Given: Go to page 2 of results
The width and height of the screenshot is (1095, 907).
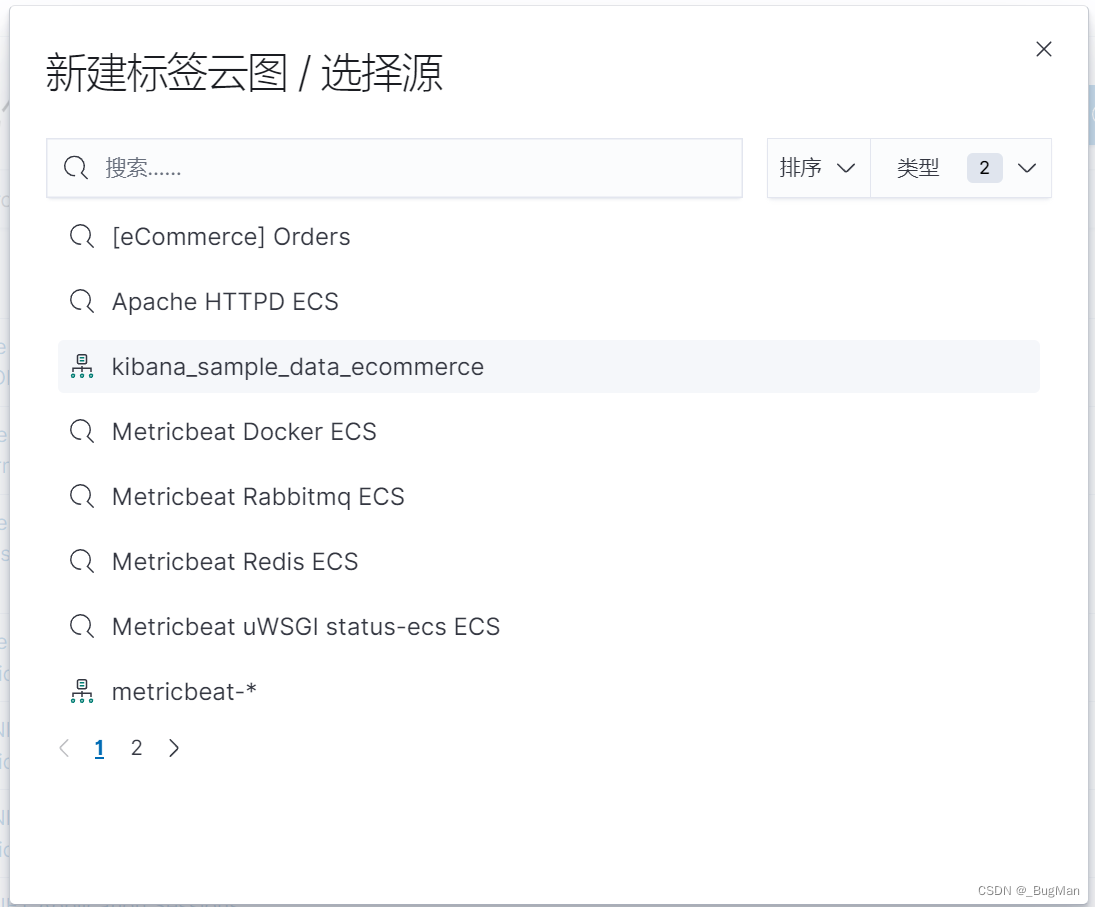Looking at the screenshot, I should coord(136,748).
